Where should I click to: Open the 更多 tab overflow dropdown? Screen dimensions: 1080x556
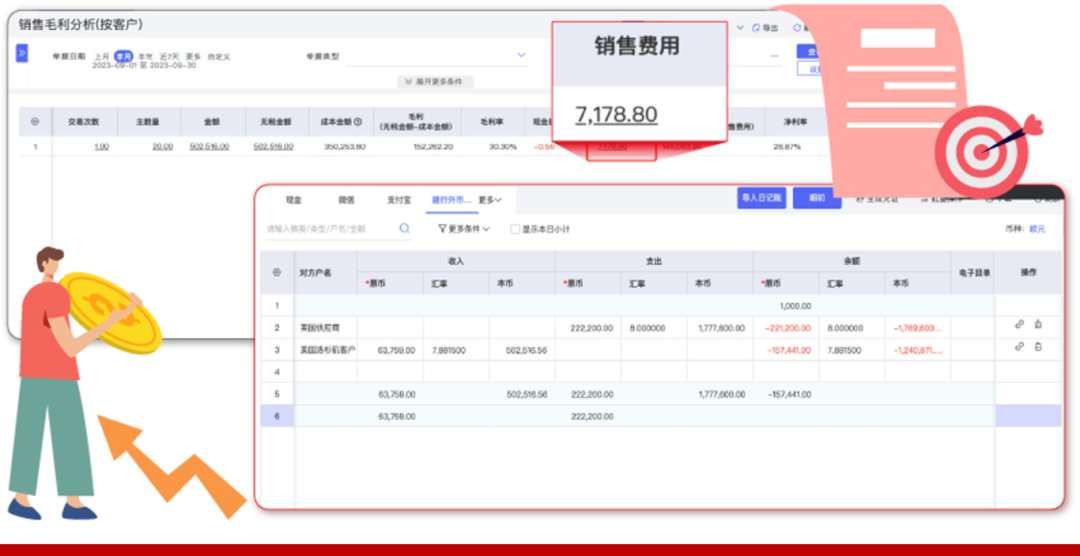(x=490, y=200)
